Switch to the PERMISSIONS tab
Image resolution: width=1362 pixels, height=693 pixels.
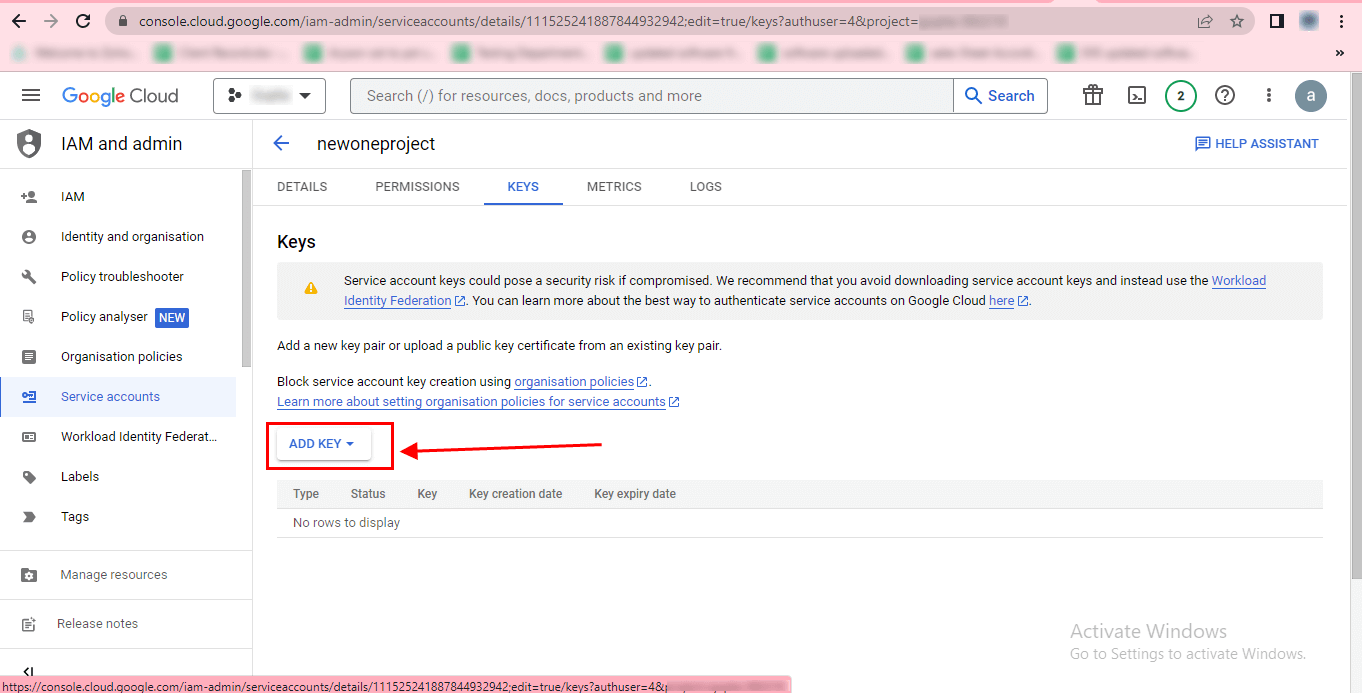(417, 187)
